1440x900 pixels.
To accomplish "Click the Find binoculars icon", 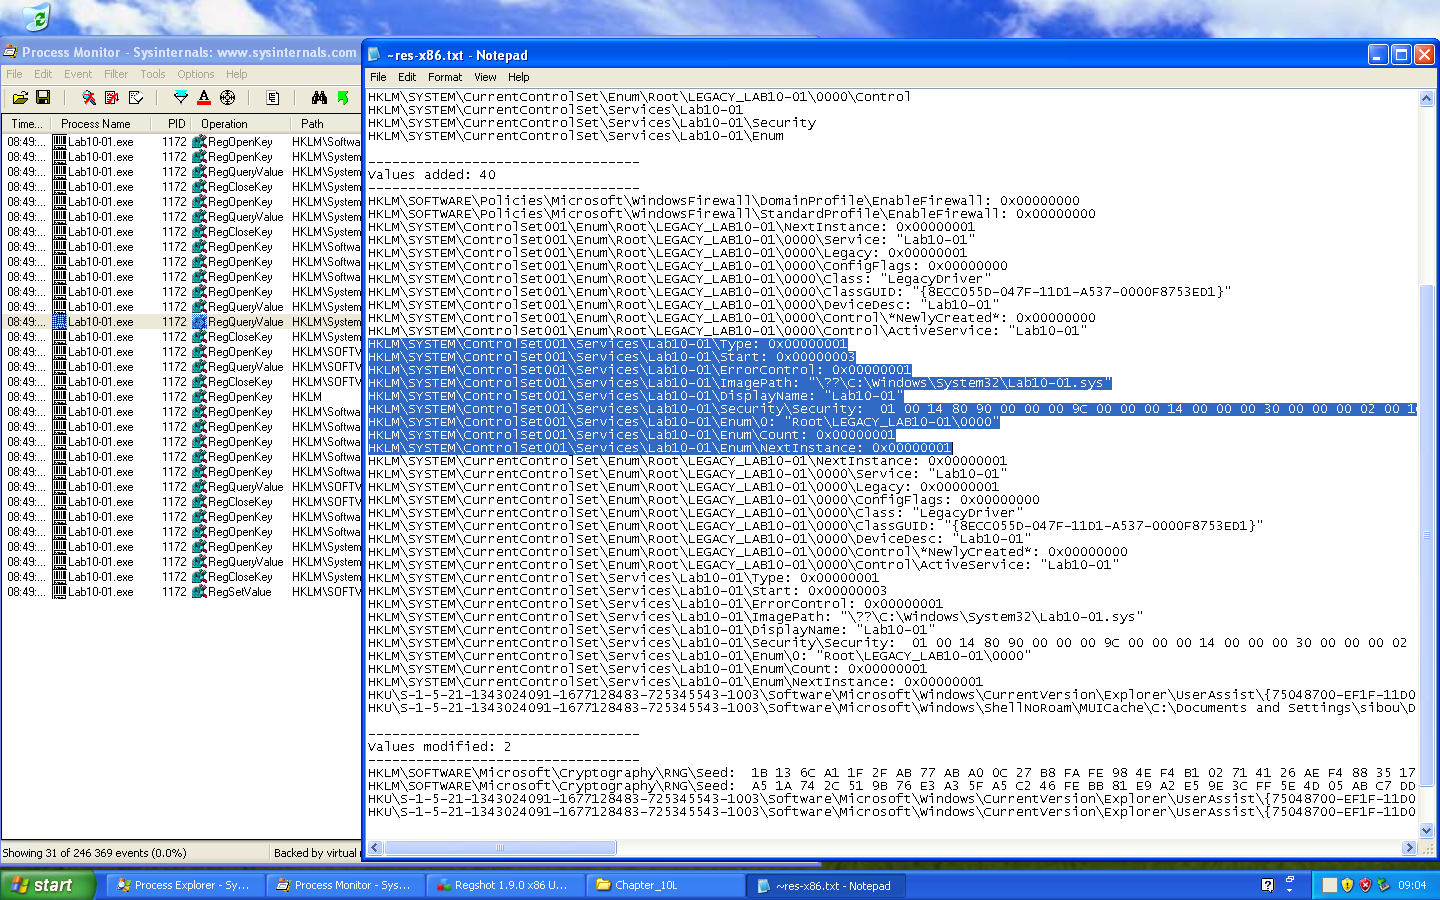I will pyautogui.click(x=319, y=98).
